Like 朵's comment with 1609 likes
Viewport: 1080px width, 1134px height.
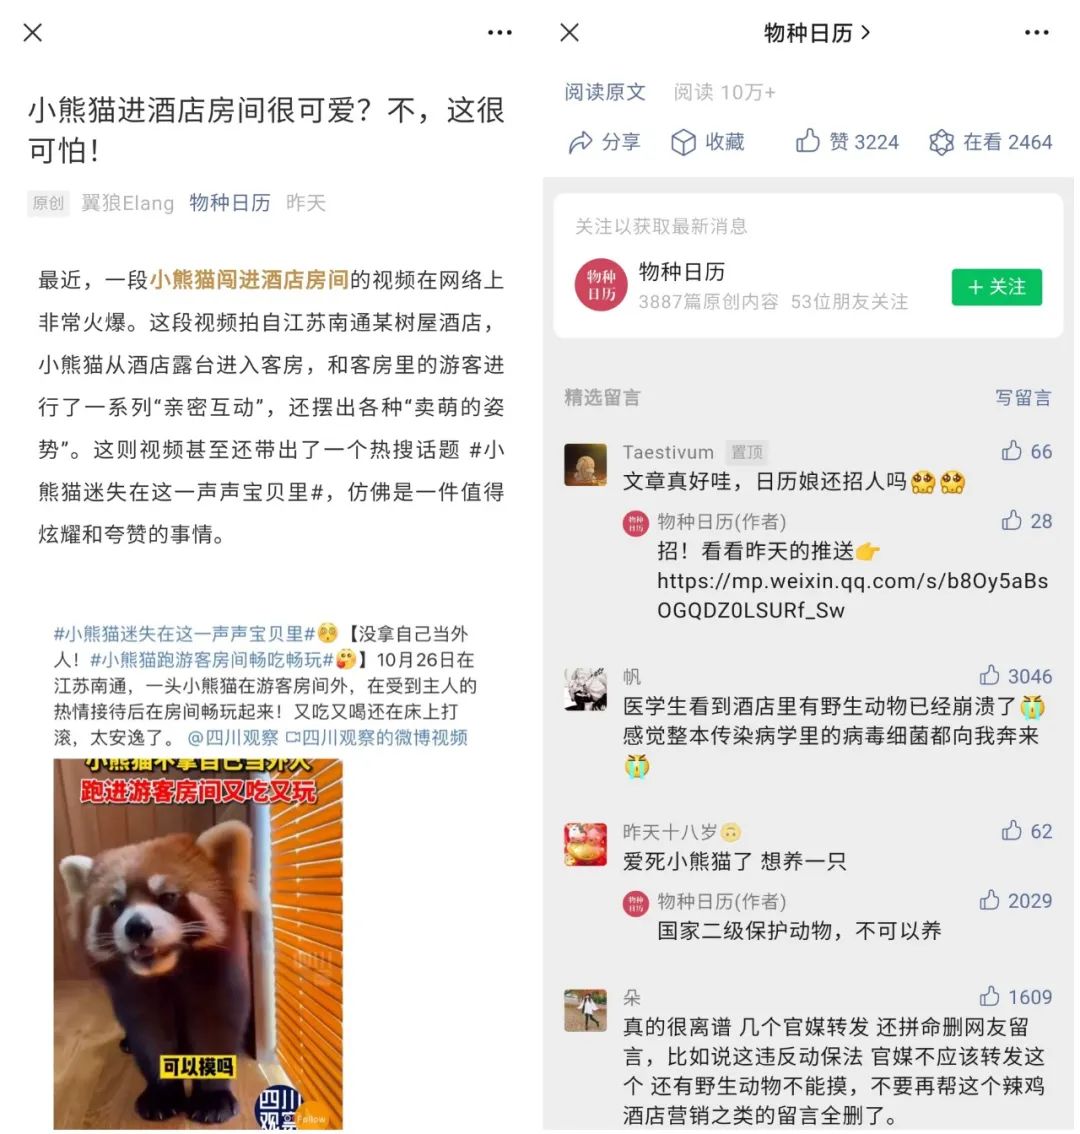pos(989,997)
